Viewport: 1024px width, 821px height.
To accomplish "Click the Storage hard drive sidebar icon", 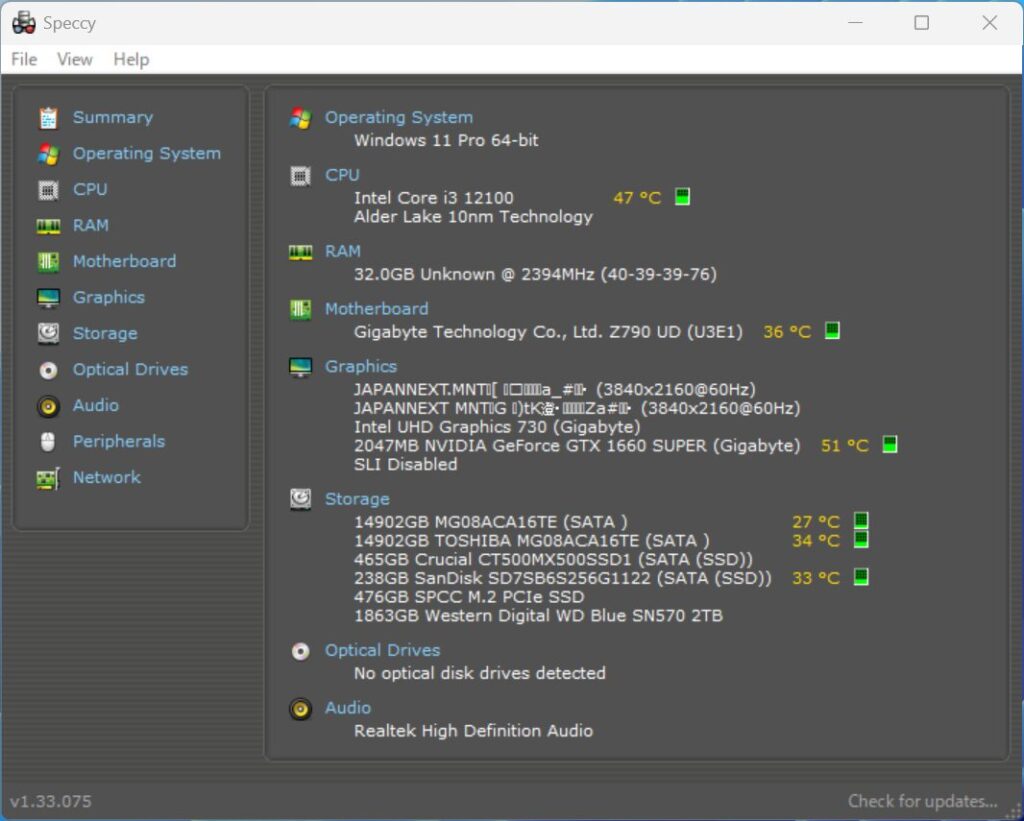I will (x=48, y=334).
